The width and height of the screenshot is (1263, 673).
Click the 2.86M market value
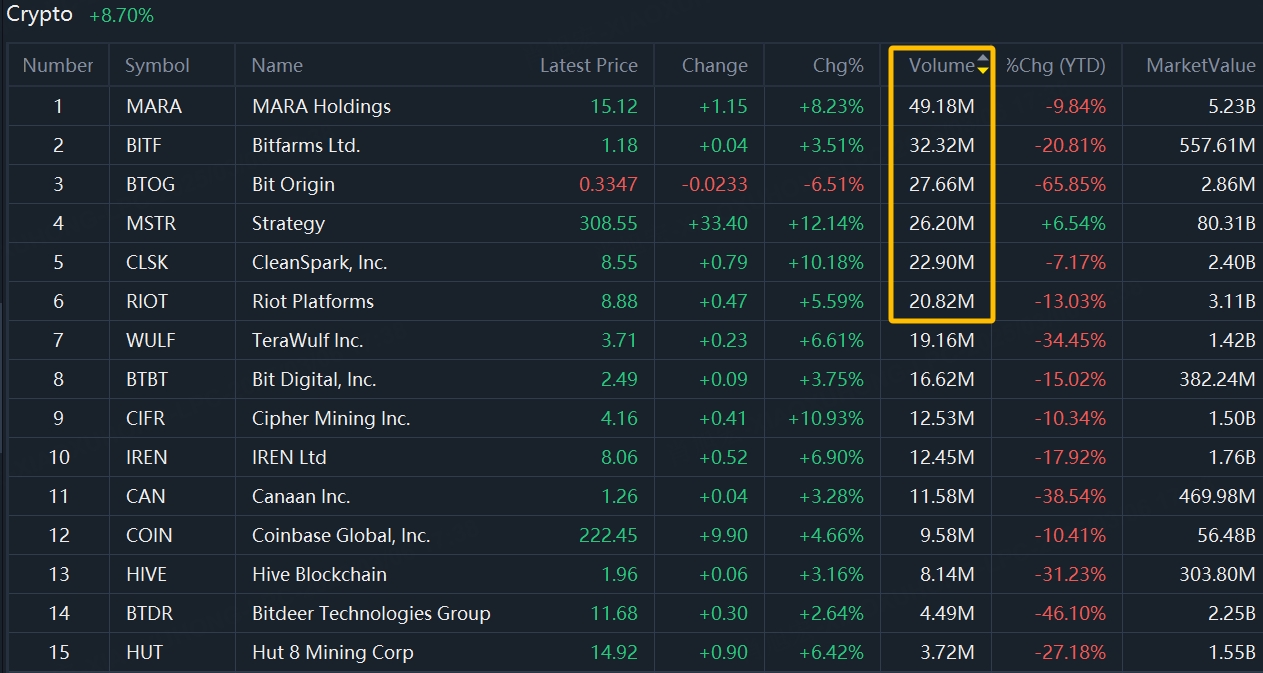tap(1226, 184)
